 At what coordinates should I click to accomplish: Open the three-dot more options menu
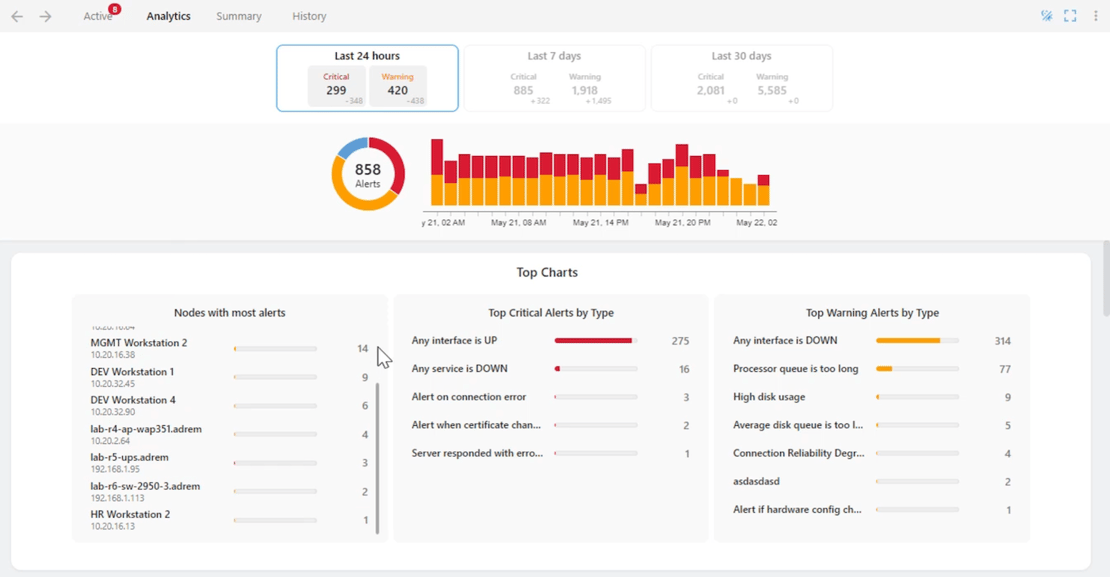click(1096, 16)
